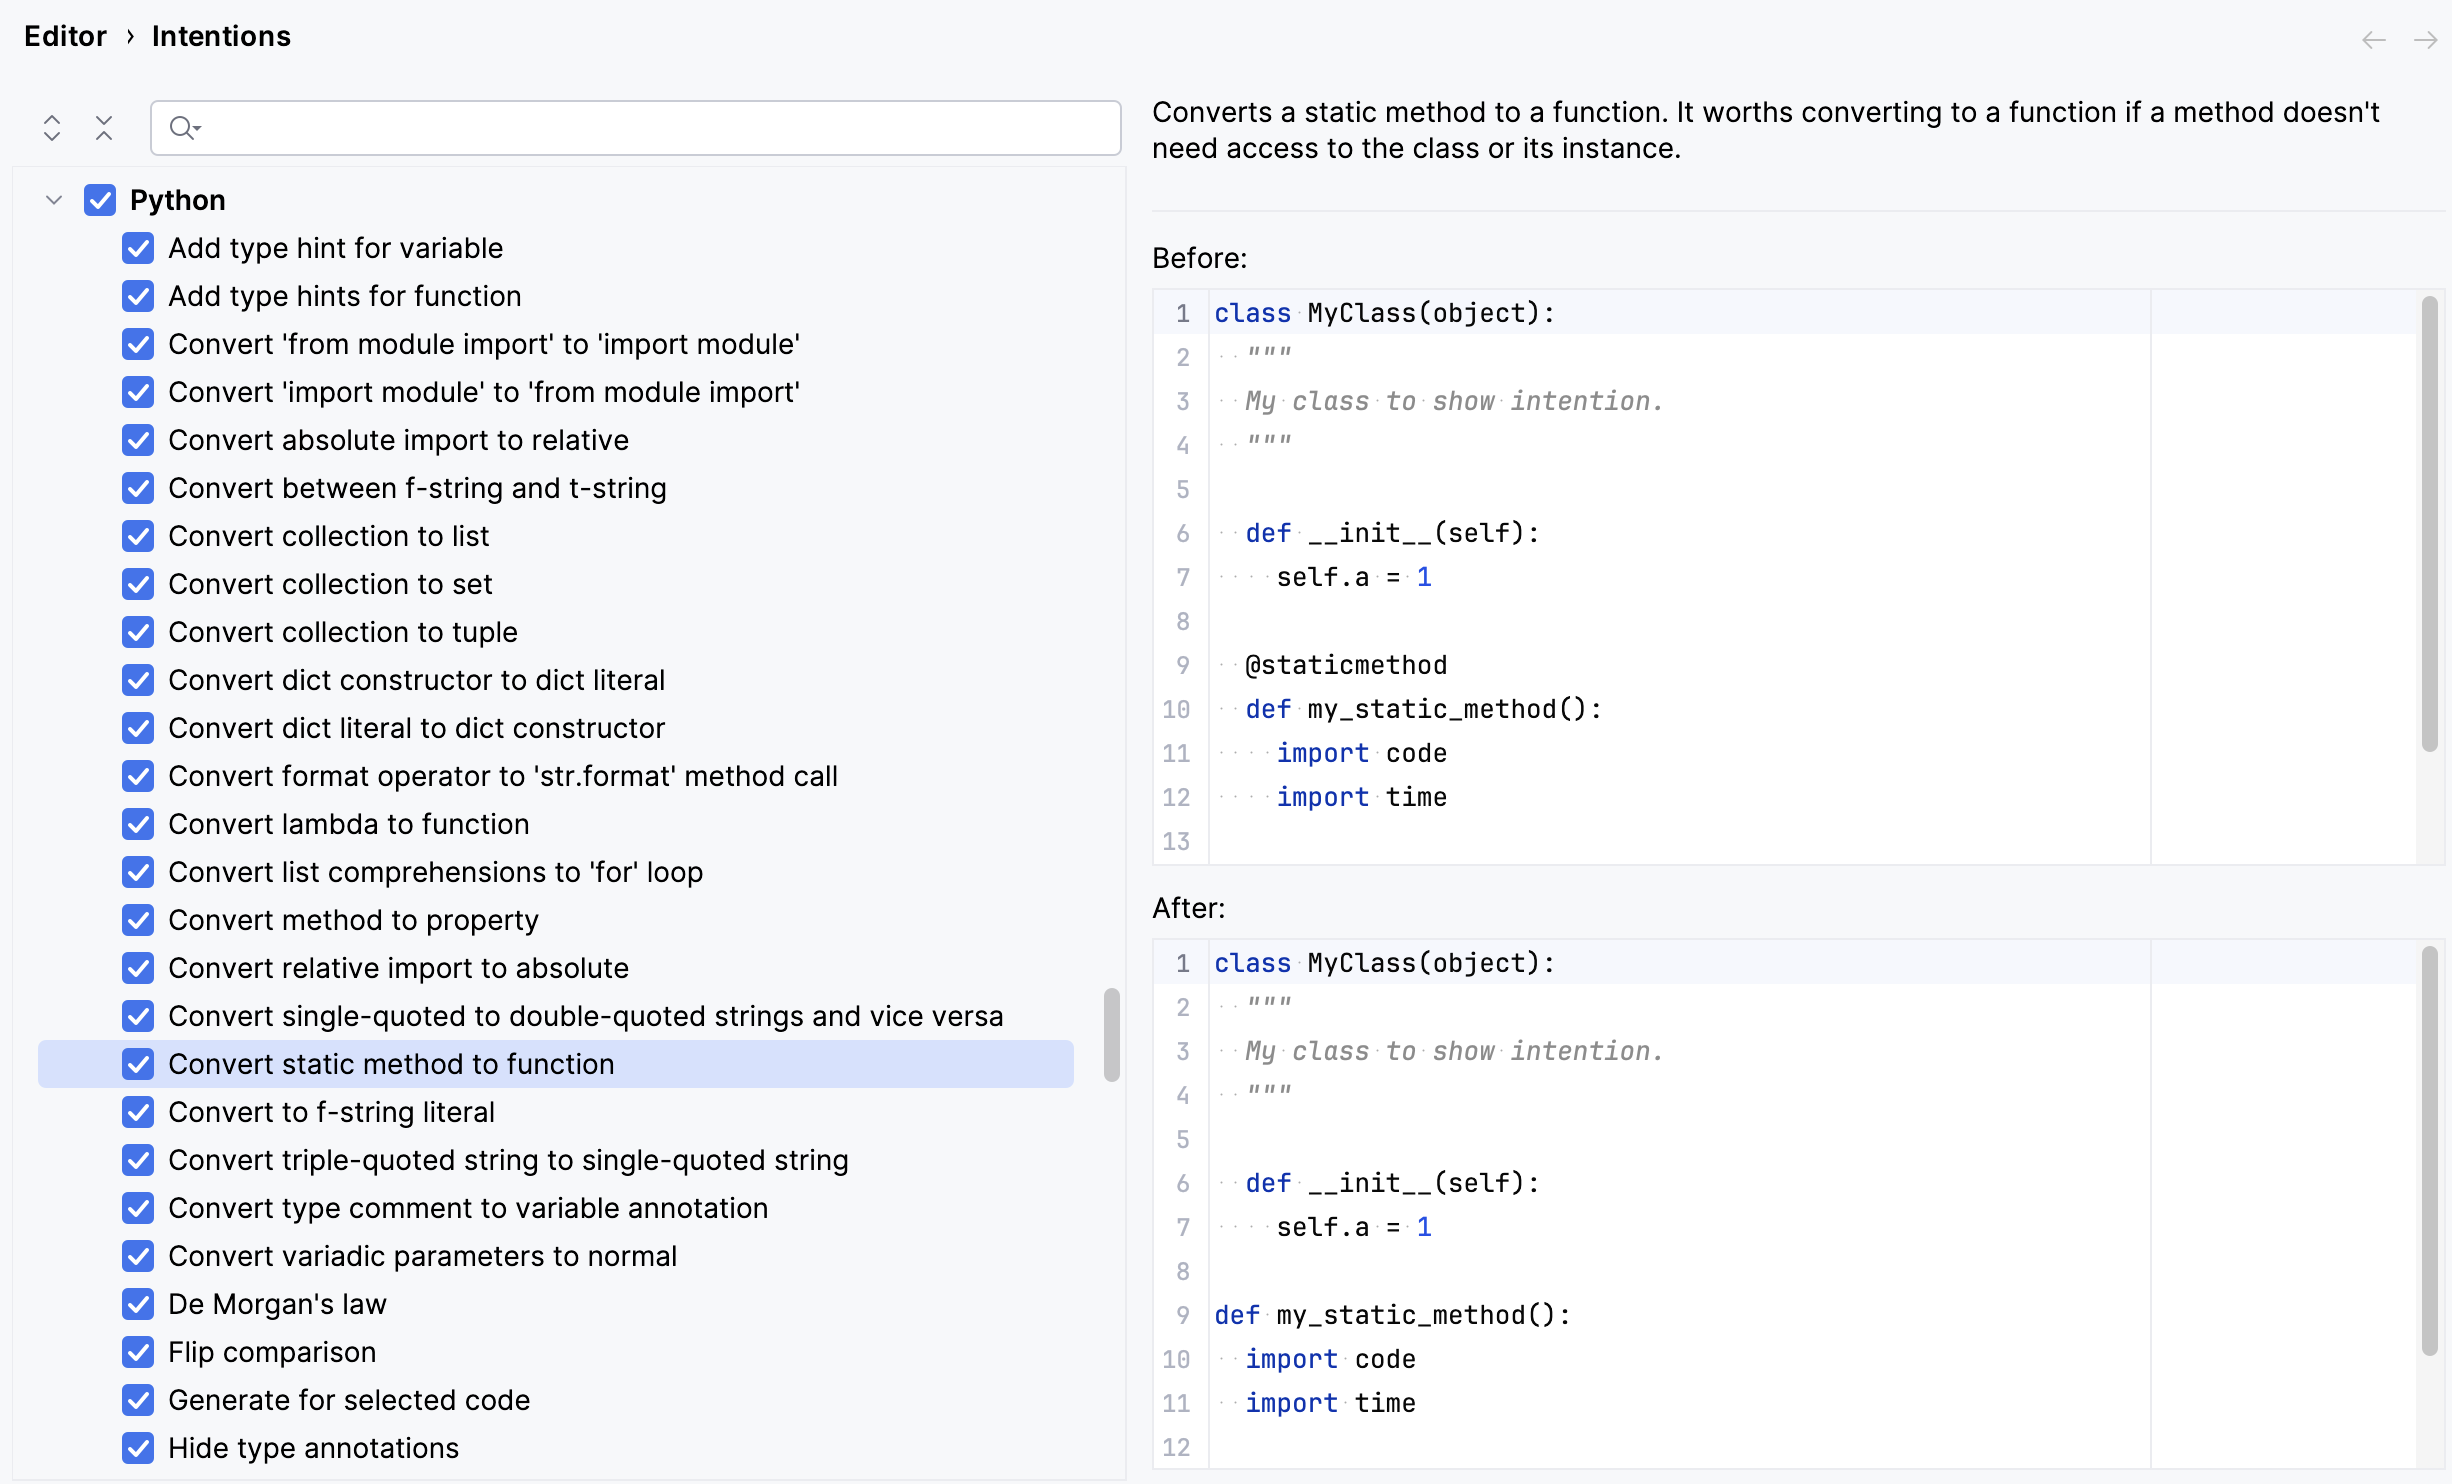Uncheck the Python group checkbox
Viewport: 2452px width, 1484px height.
[x=100, y=200]
